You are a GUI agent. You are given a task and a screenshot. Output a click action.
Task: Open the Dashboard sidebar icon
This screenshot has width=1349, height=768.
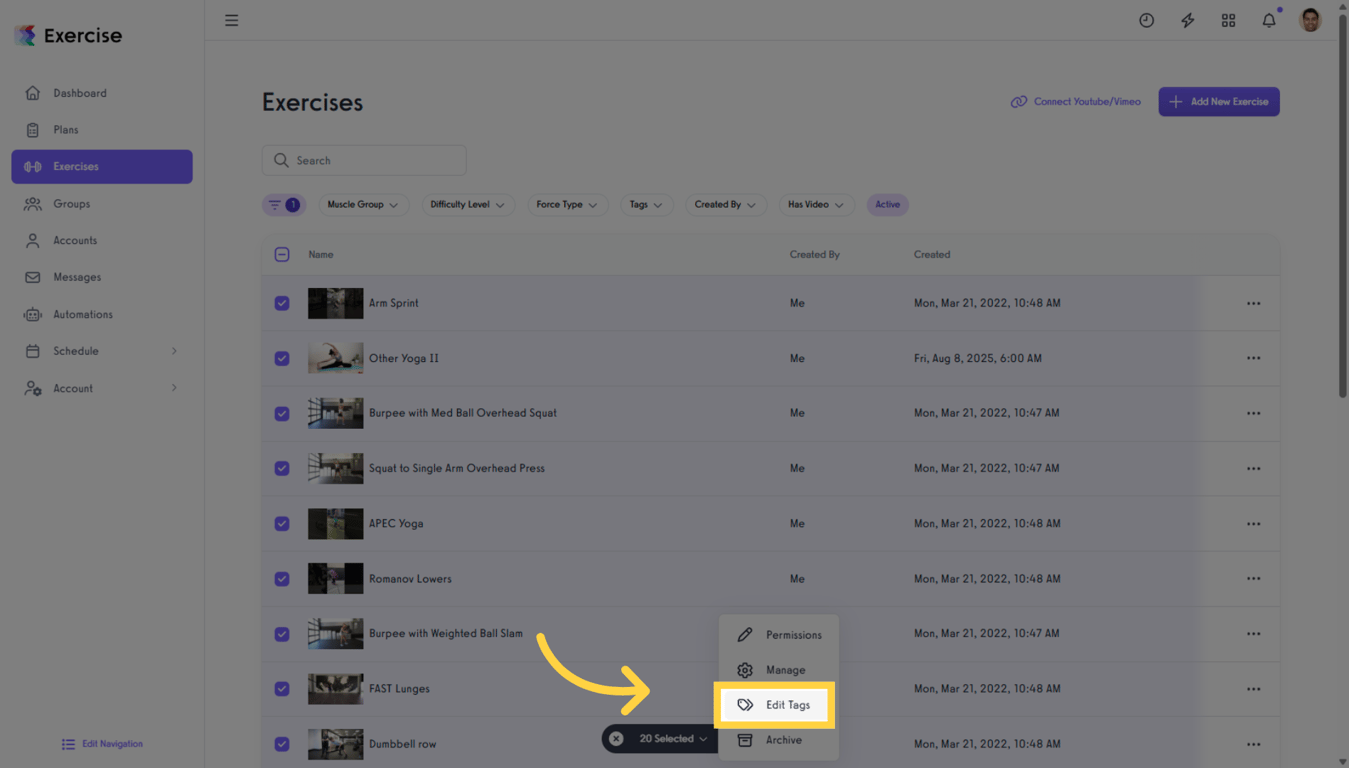tap(33, 92)
